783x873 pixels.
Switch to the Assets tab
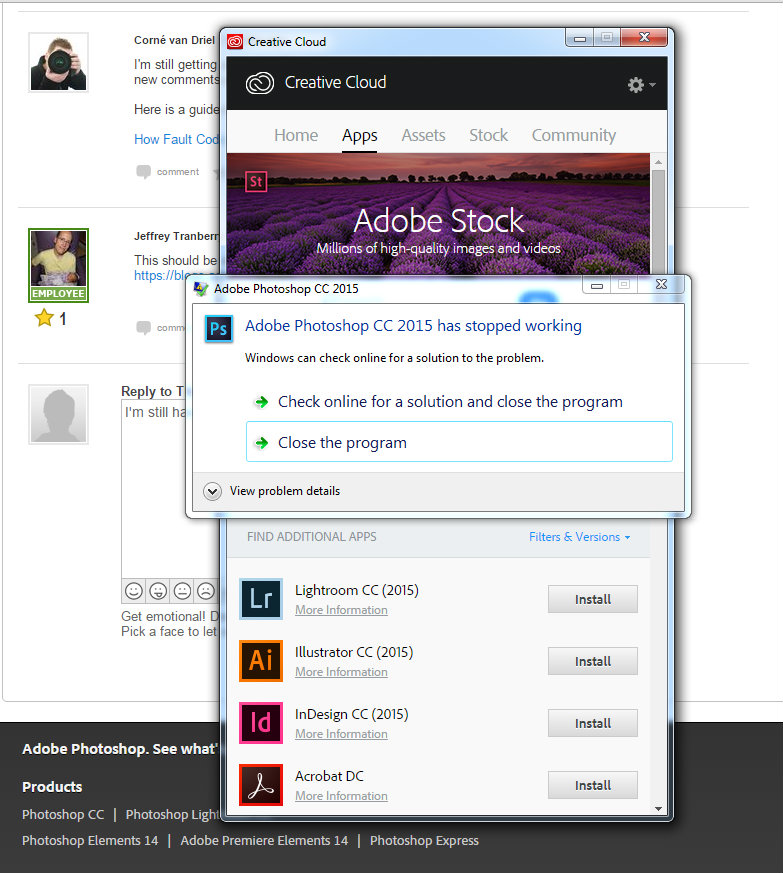tap(423, 135)
